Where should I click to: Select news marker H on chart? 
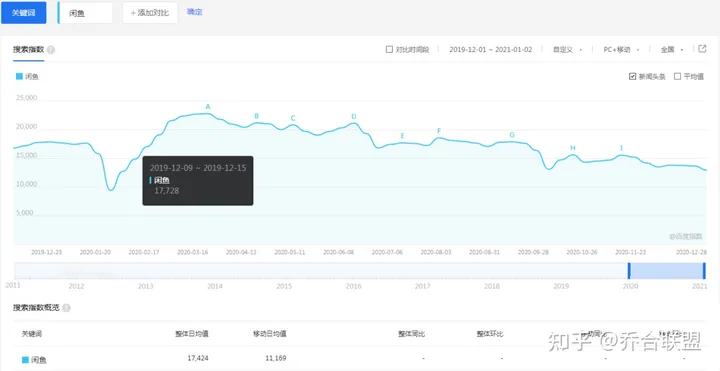(x=573, y=148)
